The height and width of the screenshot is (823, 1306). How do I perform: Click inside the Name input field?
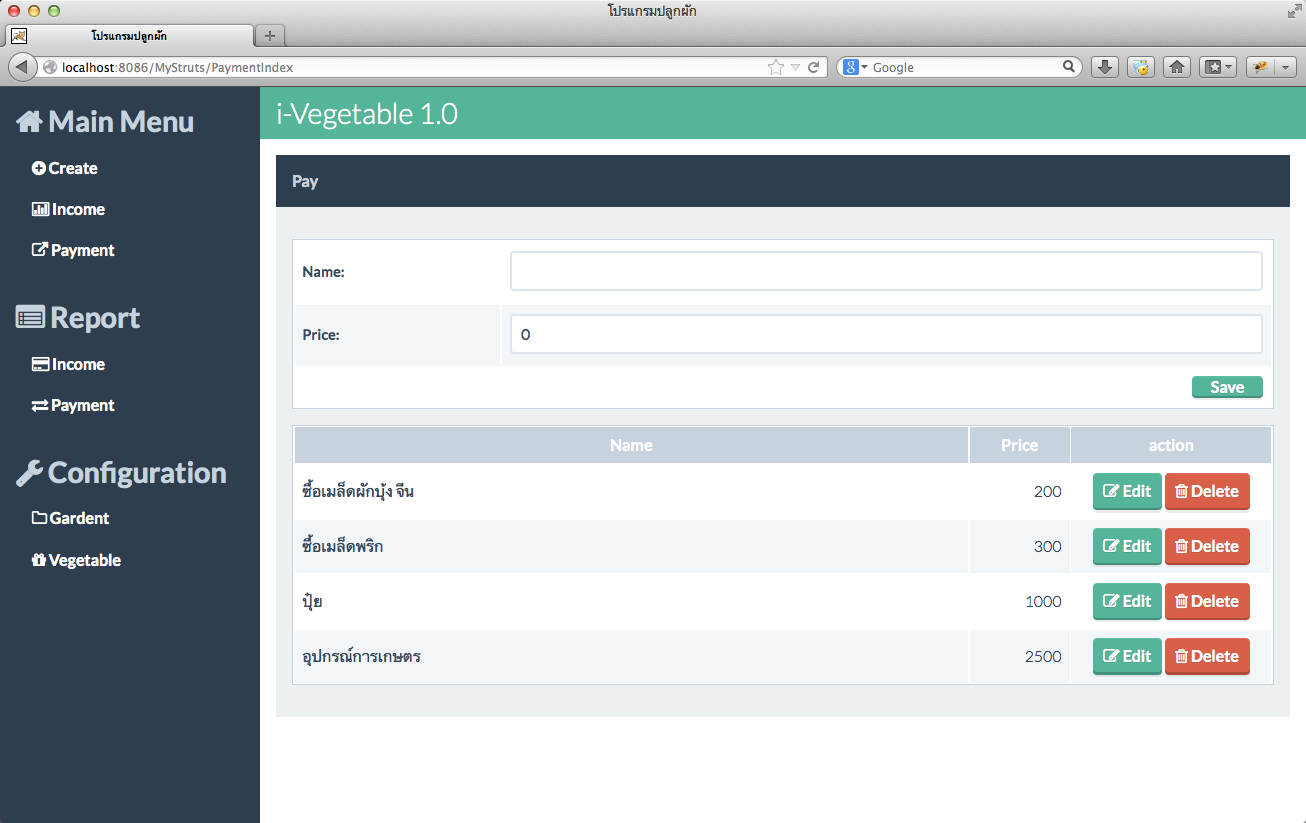coord(885,270)
